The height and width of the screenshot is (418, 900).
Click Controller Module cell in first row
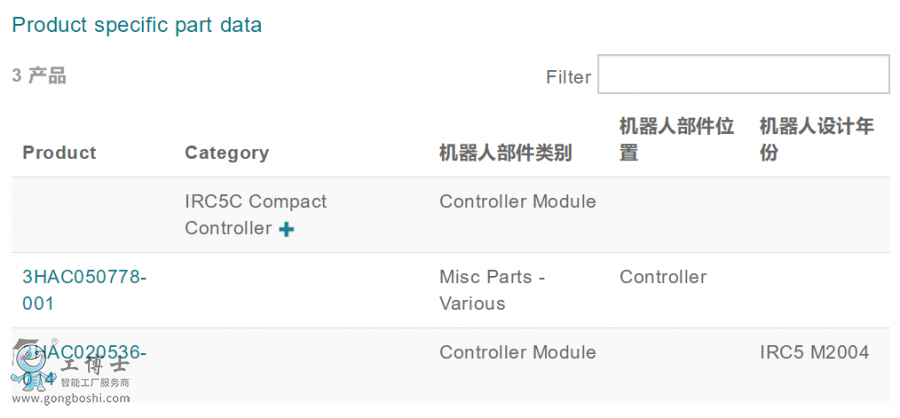coord(518,202)
